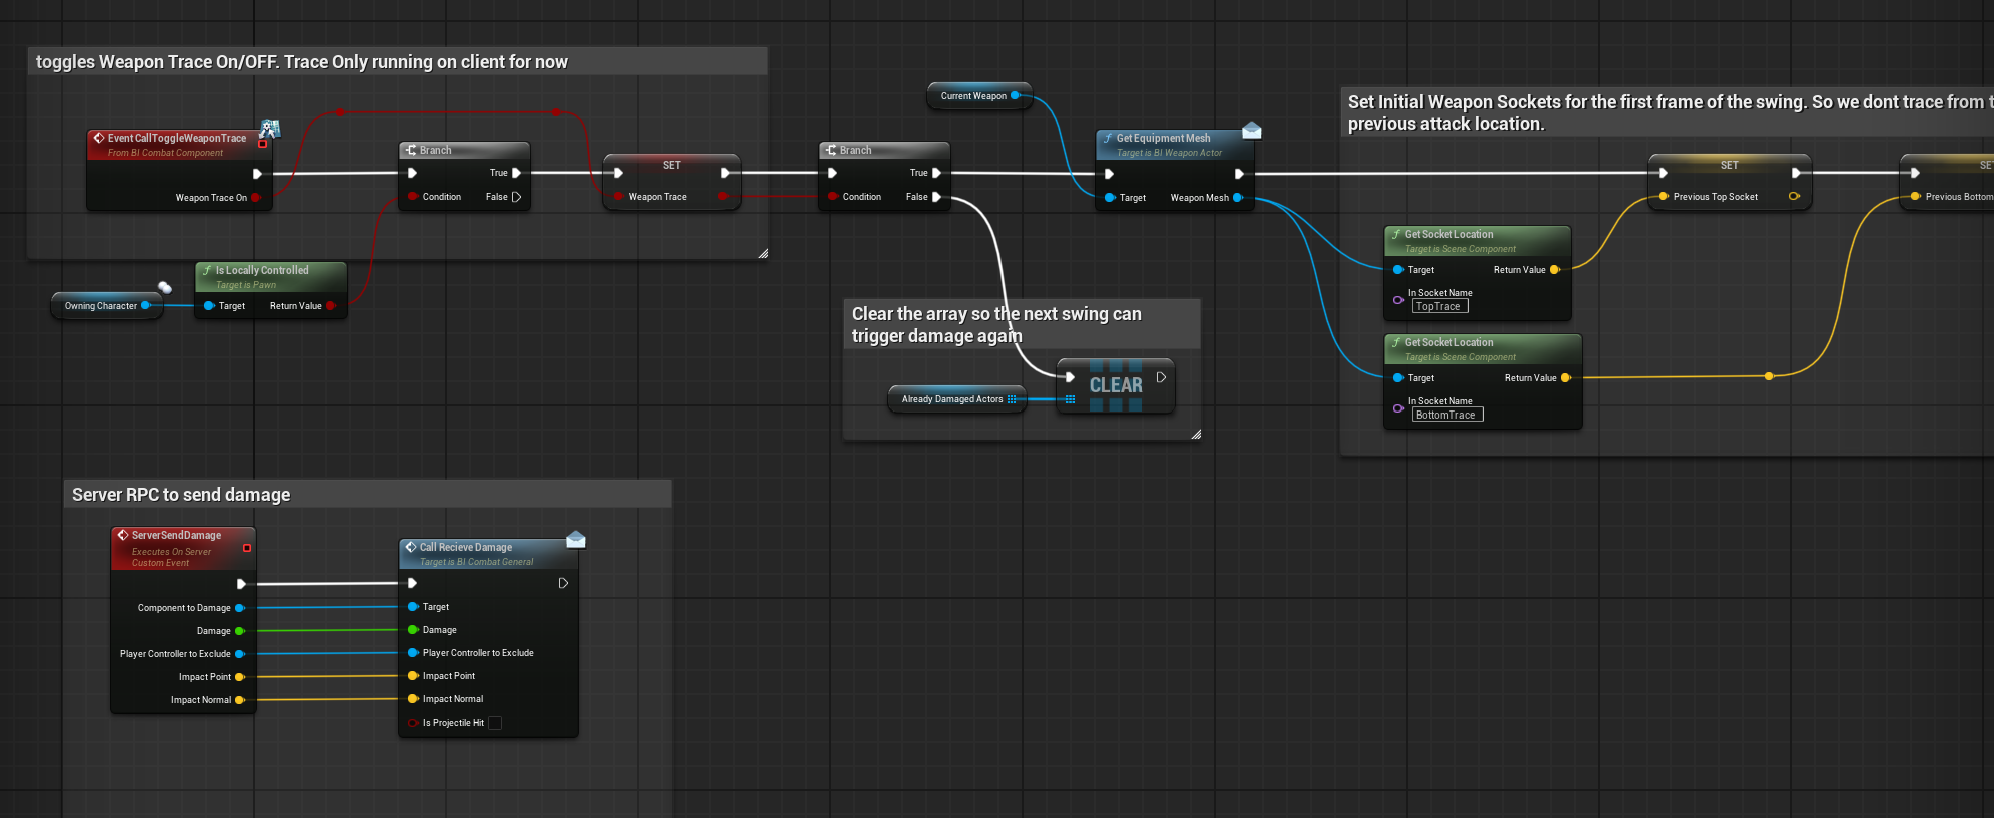Screen dimensions: 1994x818
Task: Click the Is Projectile Hit boolean pin
Action: (x=412, y=723)
